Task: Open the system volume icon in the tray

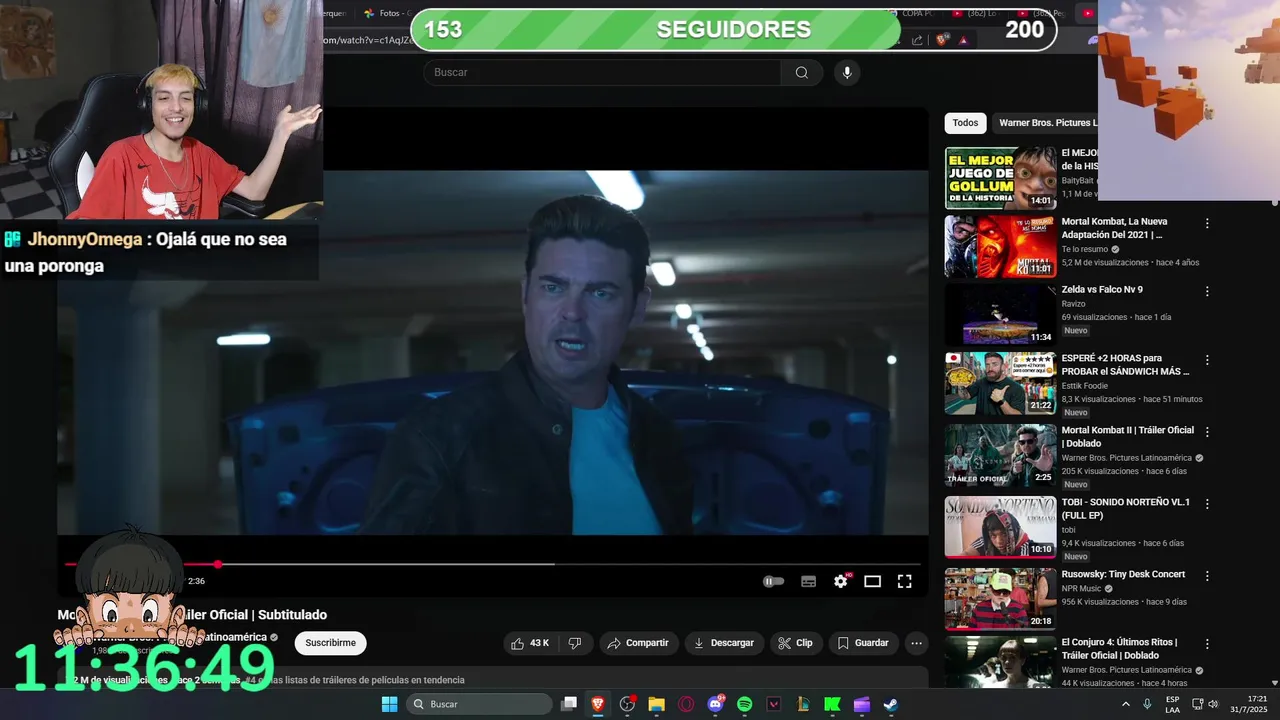Action: click(1214, 704)
